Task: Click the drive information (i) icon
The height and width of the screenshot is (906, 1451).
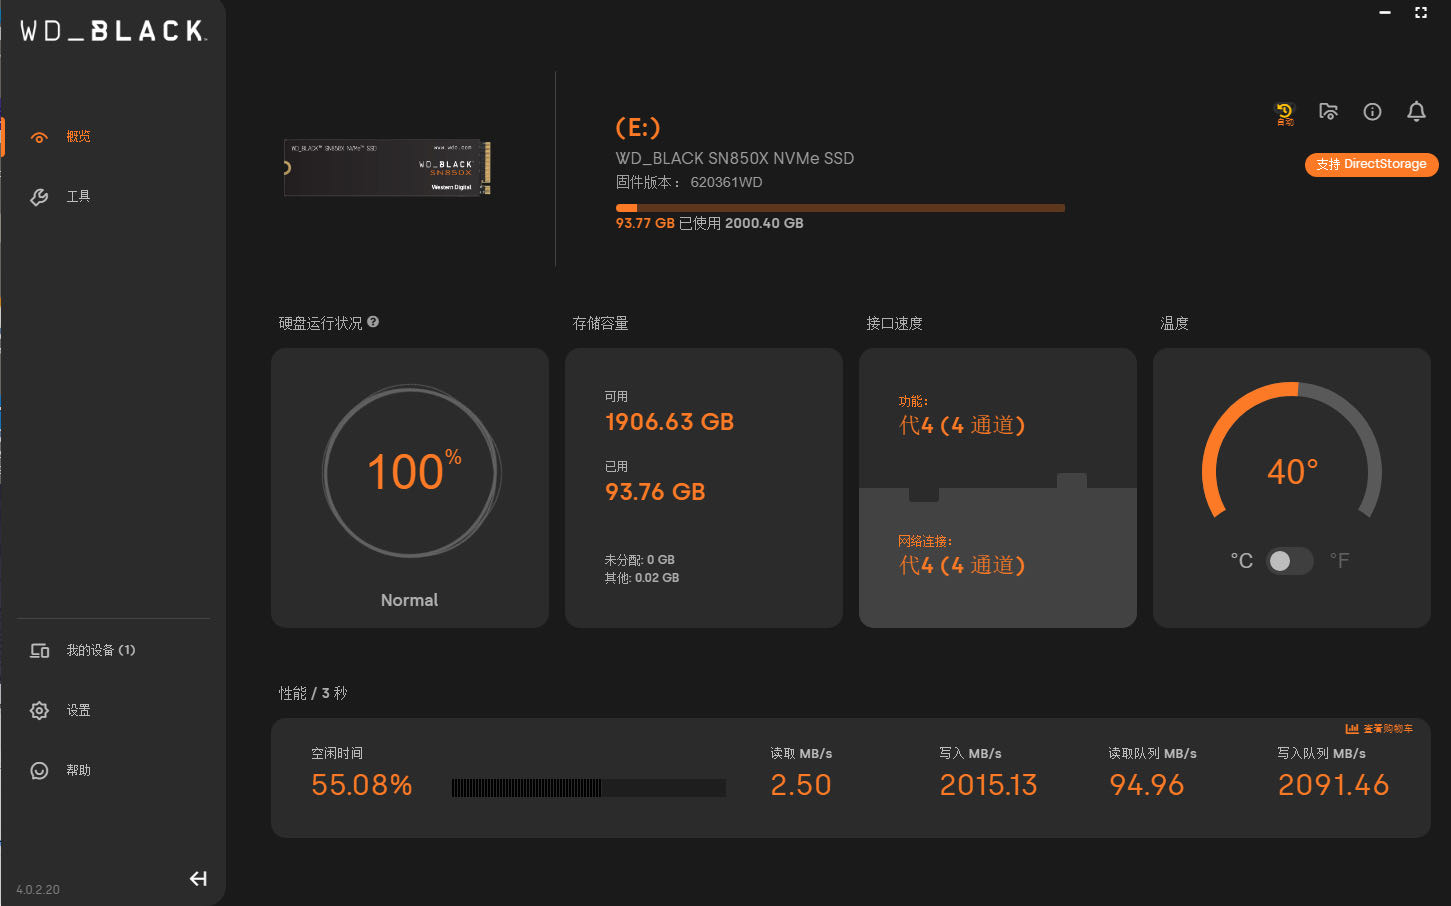Action: coord(1372,112)
